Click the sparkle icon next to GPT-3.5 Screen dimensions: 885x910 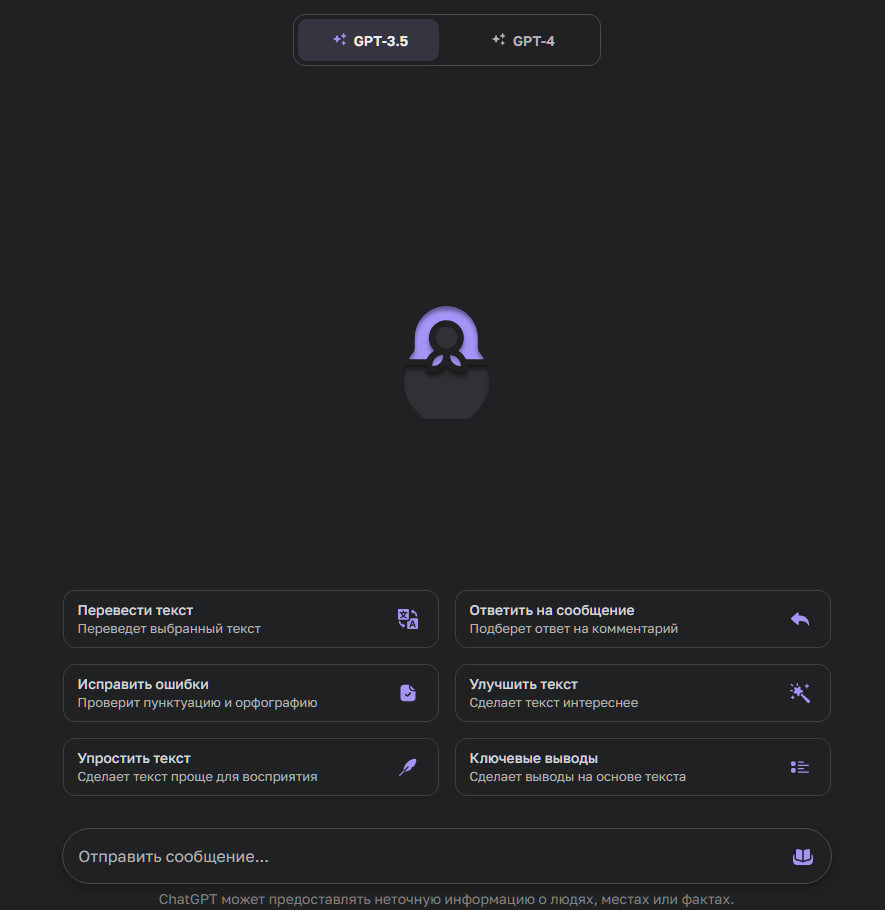[340, 39]
